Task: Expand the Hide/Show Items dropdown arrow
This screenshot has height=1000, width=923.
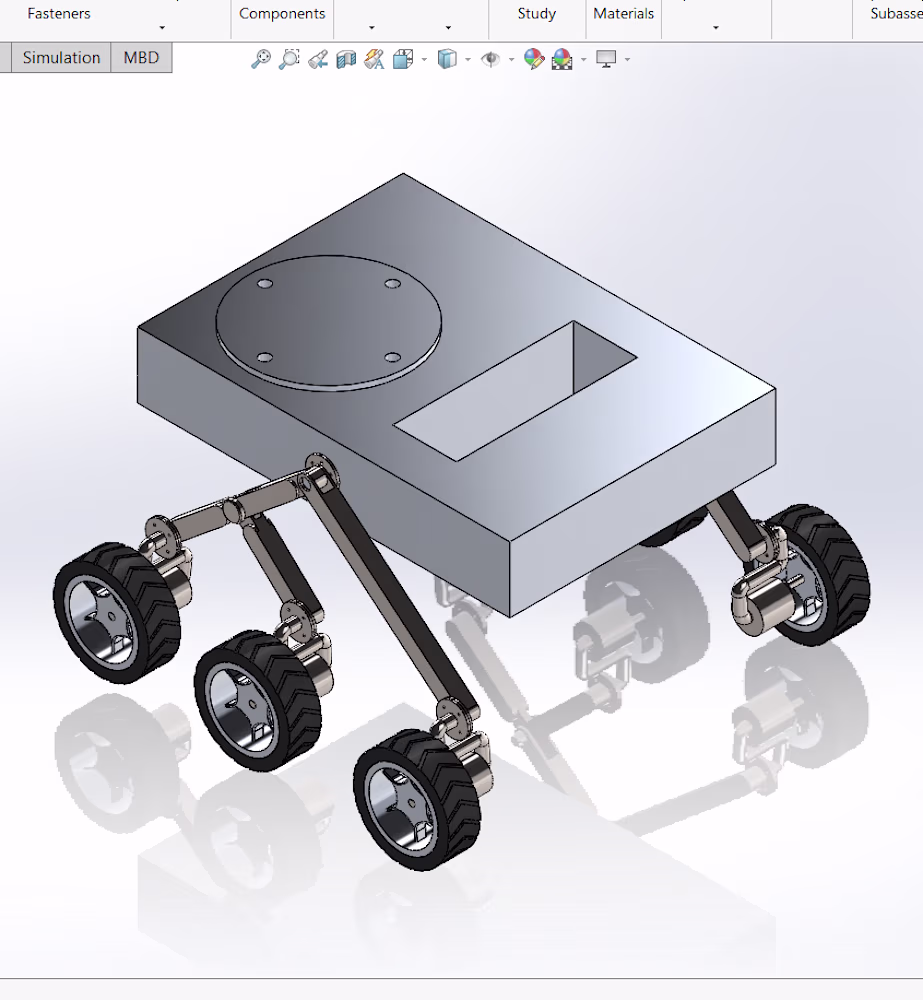Action: click(512, 60)
